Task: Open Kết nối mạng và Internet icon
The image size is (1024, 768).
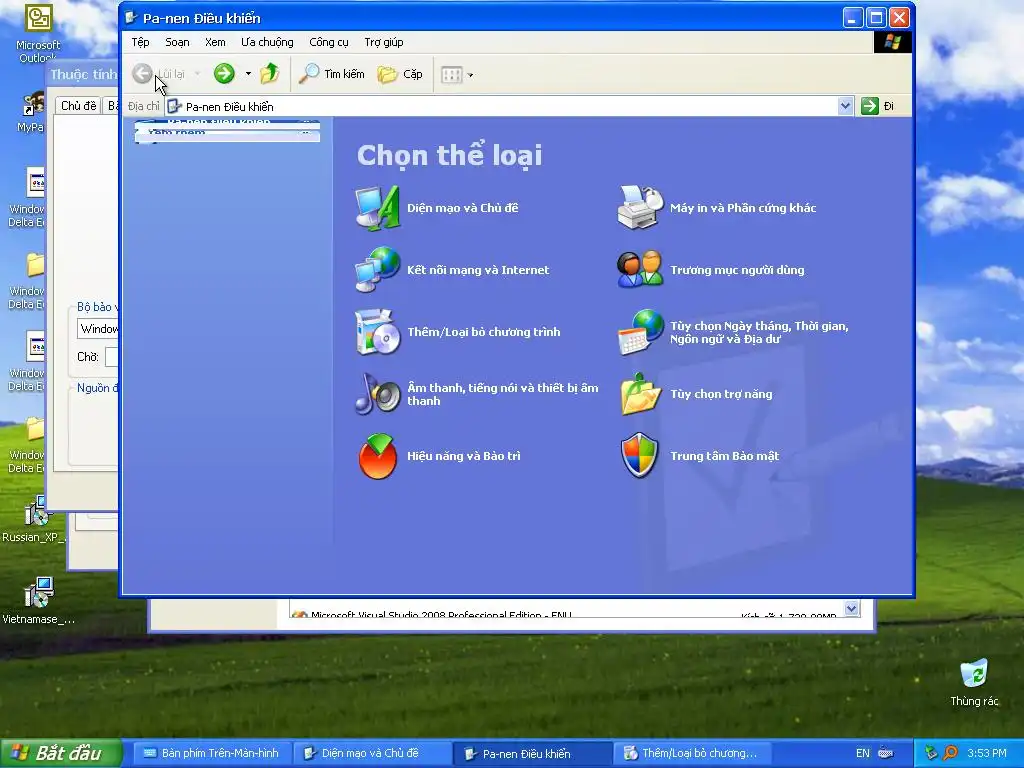Action: click(377, 270)
